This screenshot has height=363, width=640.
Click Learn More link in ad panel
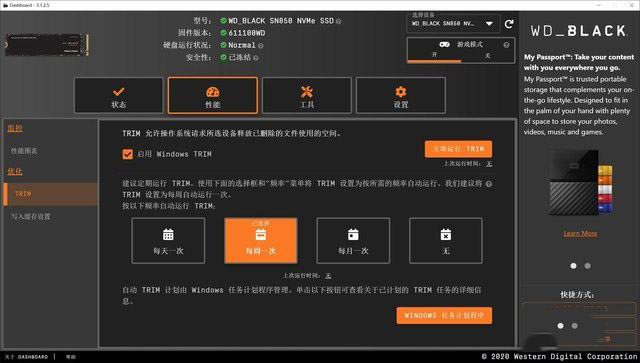580,234
